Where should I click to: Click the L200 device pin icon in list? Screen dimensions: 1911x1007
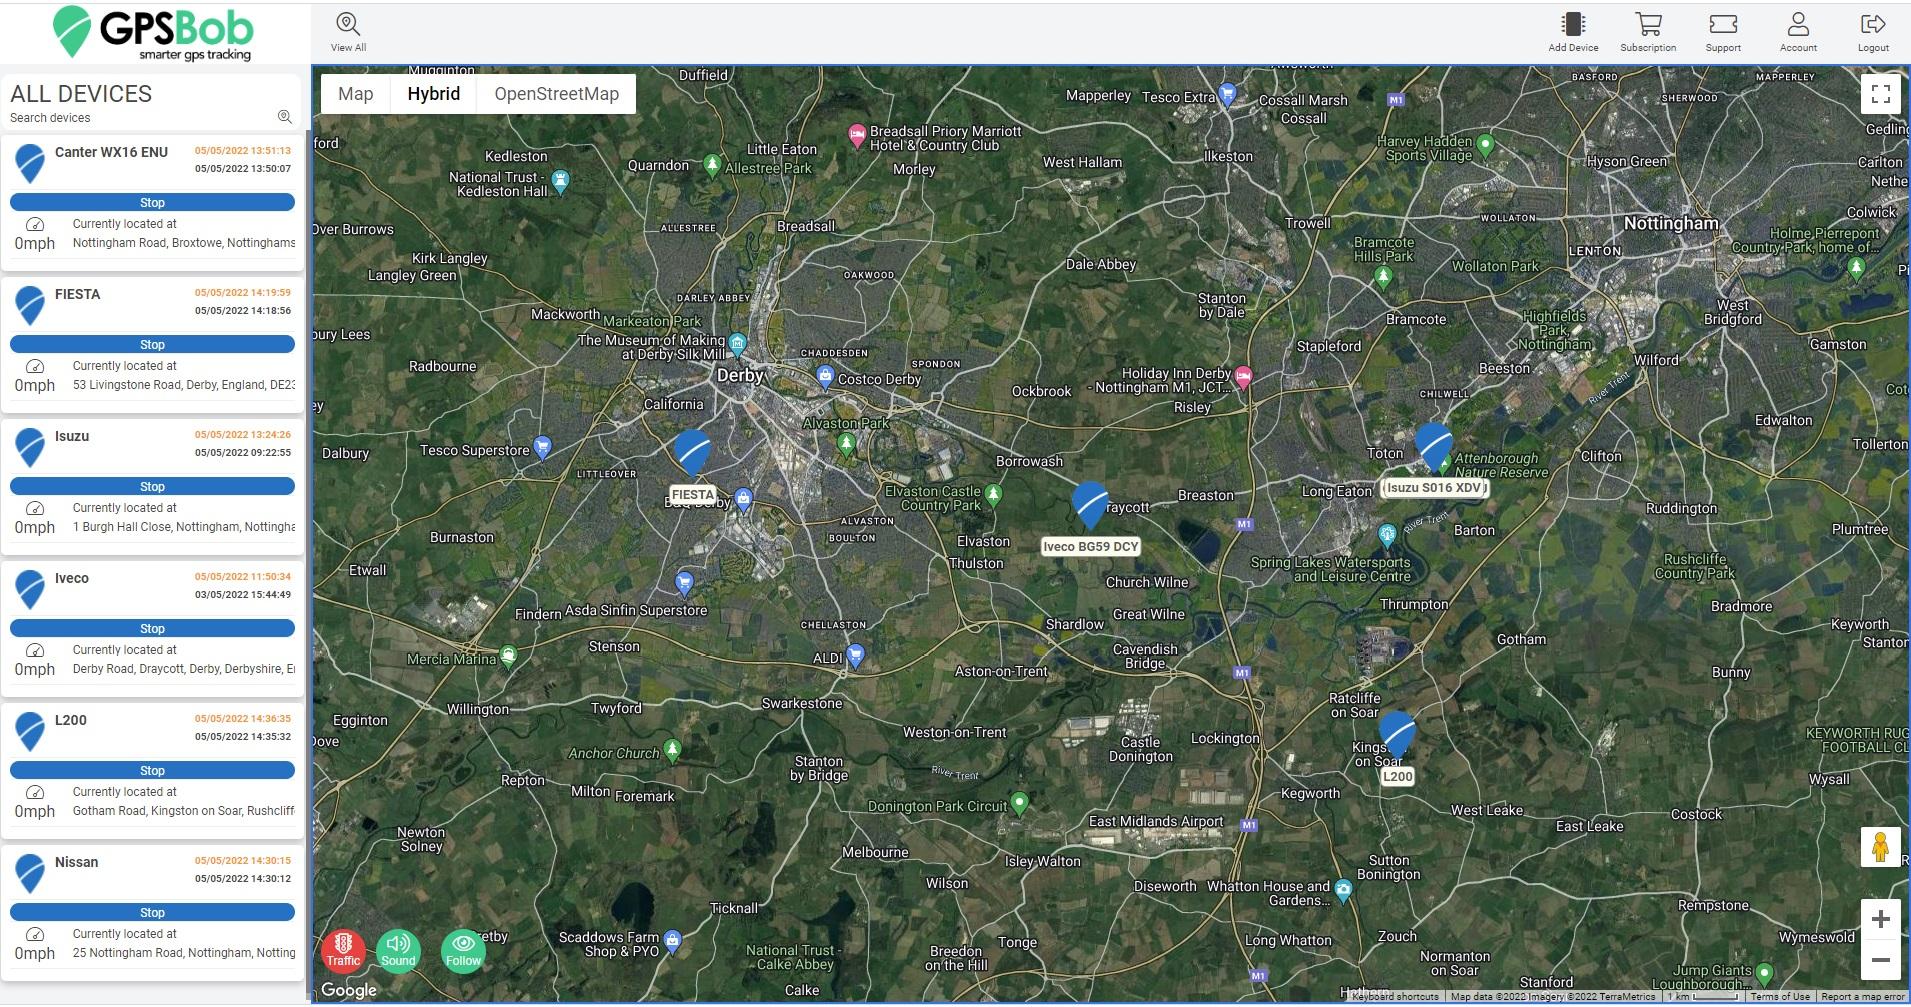pyautogui.click(x=30, y=731)
